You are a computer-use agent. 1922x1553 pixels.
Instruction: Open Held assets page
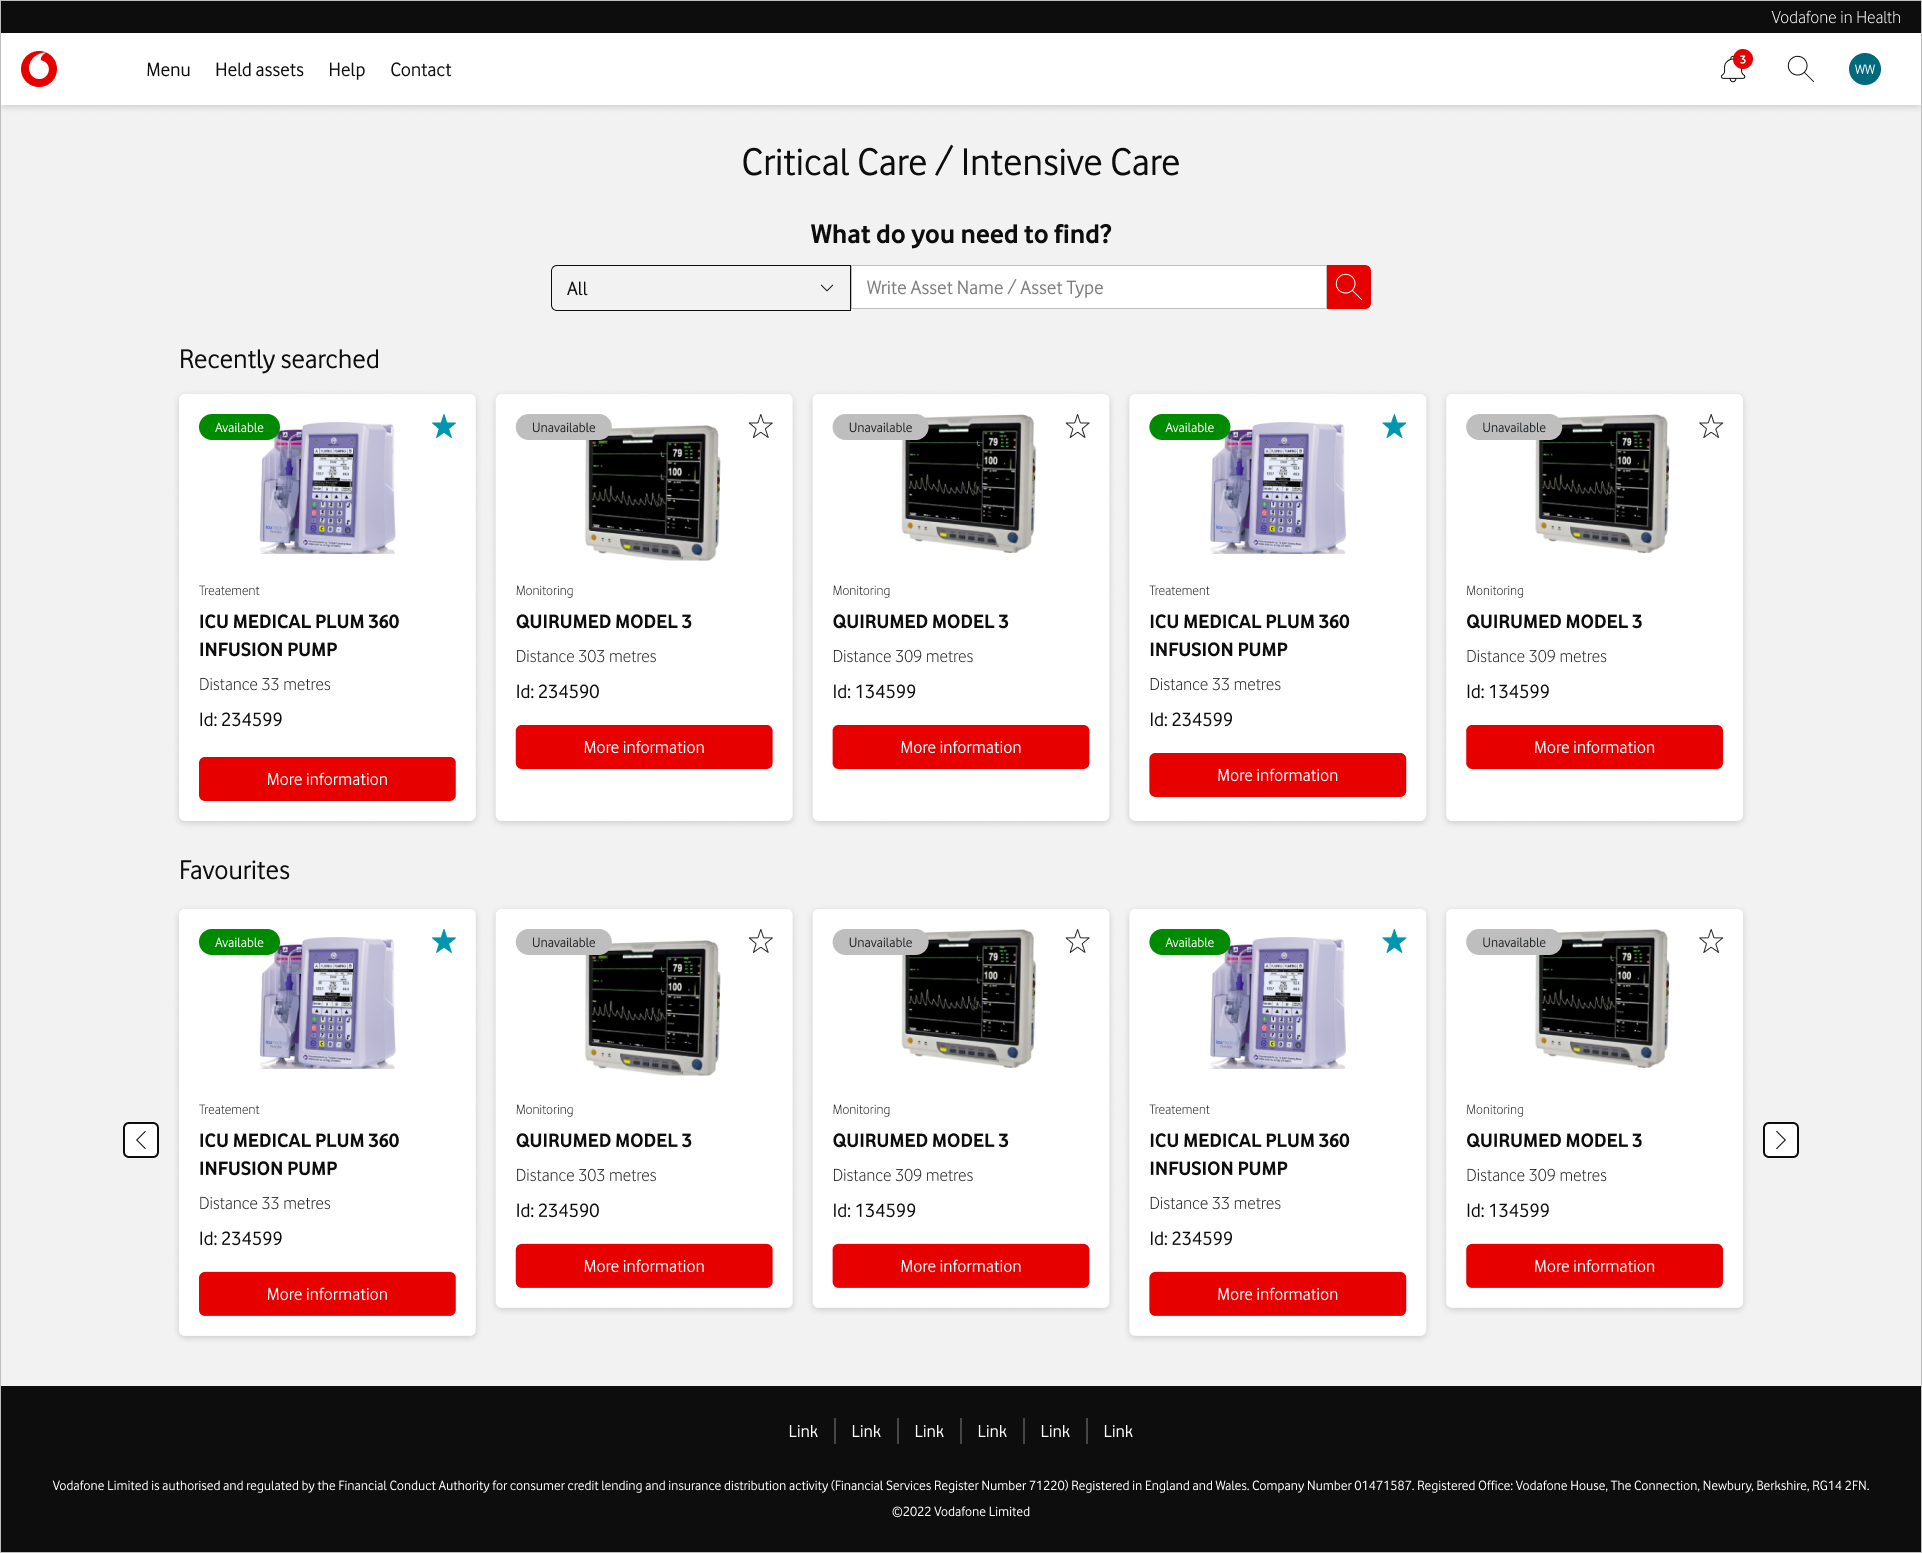pos(259,70)
